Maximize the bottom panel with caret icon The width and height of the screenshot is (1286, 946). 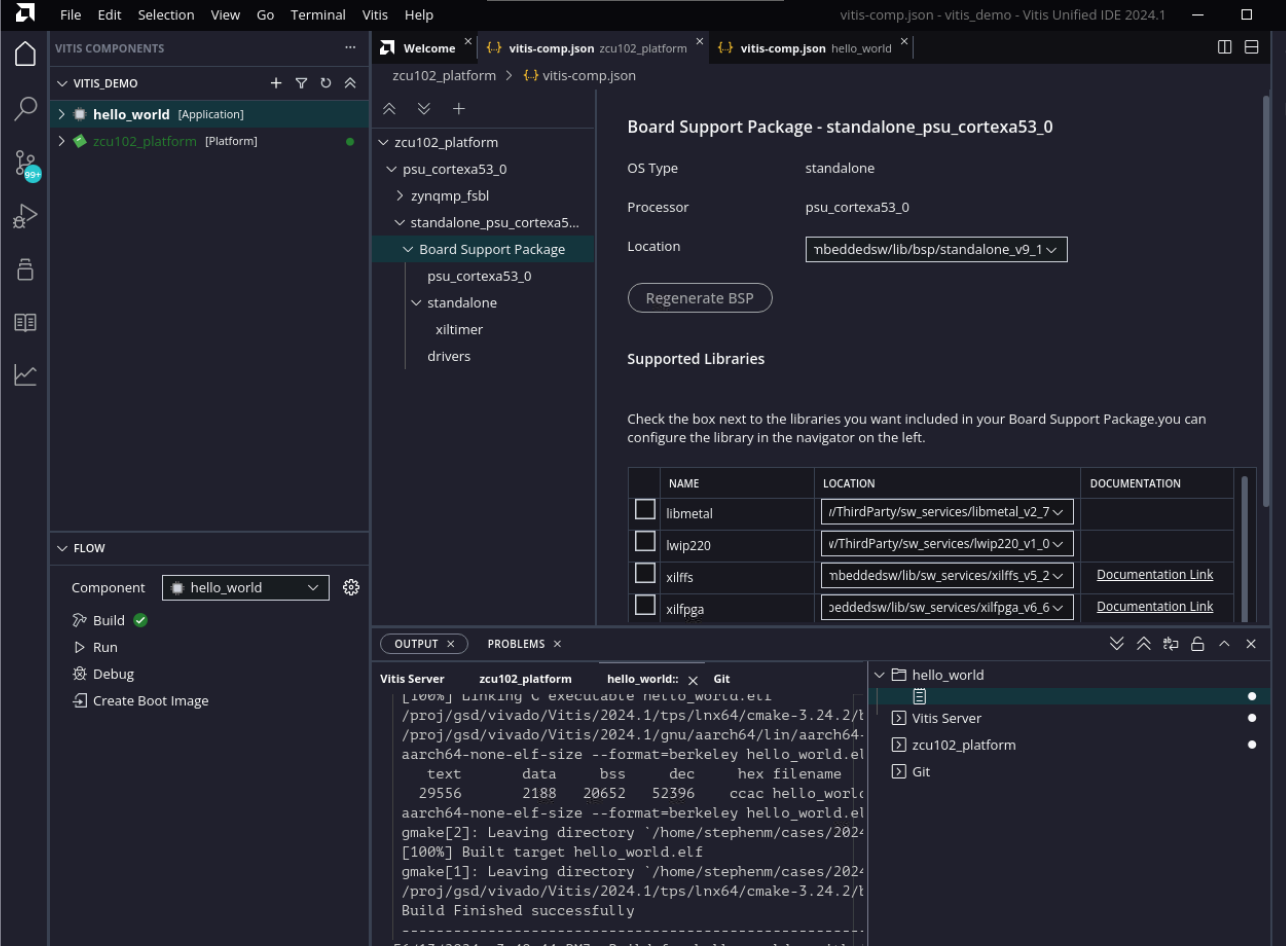coord(1224,644)
